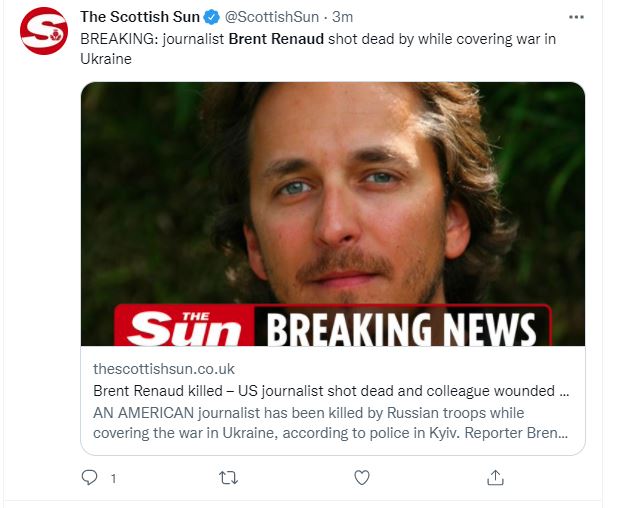The image size is (625, 508).
Task: Click the word Ukraine in tweet text
Action: pyautogui.click(x=106, y=59)
